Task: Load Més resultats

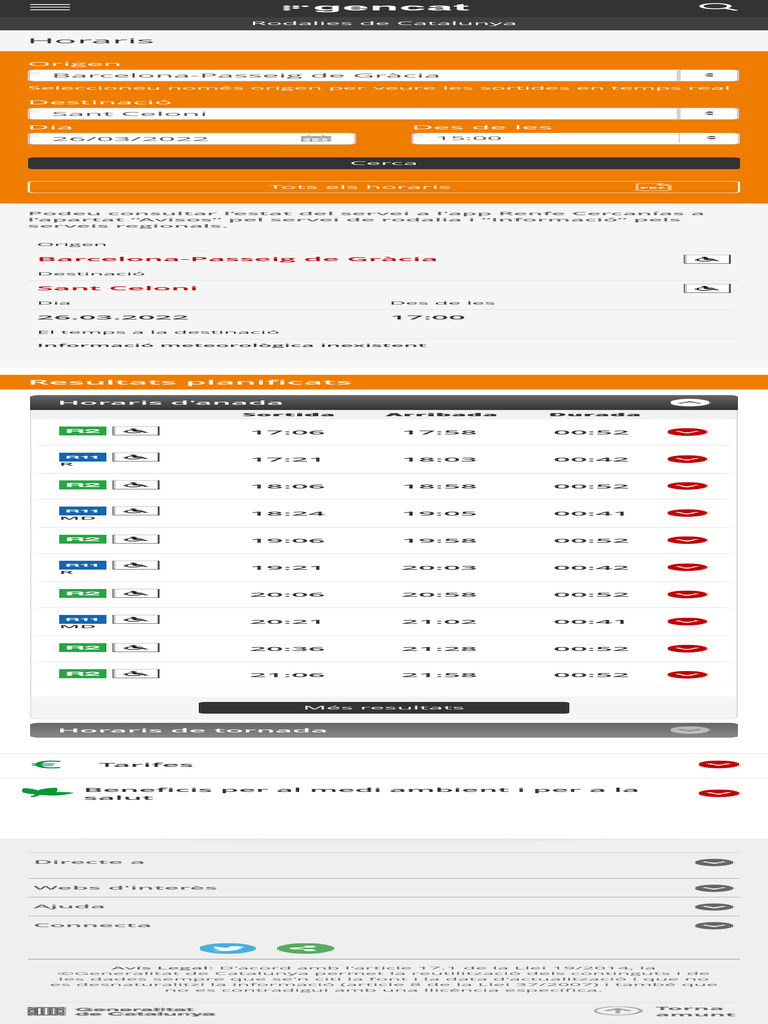Action: 384,707
